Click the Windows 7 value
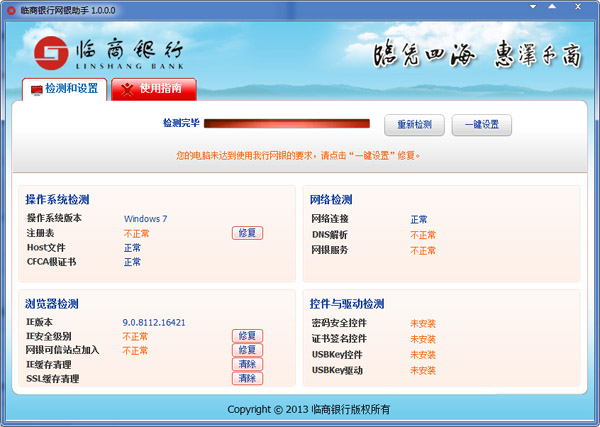The height and width of the screenshot is (427, 600). click(x=145, y=219)
